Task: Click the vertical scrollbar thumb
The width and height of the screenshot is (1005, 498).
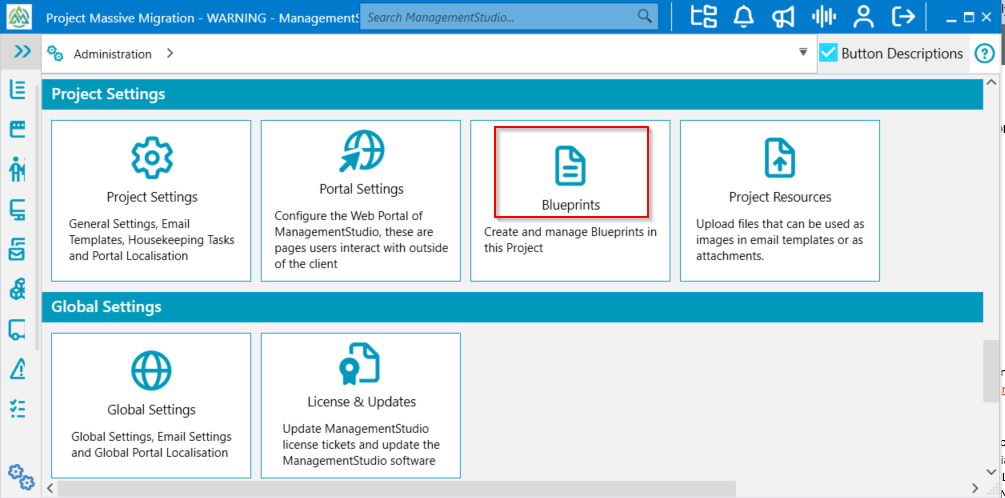Action: (x=991, y=371)
